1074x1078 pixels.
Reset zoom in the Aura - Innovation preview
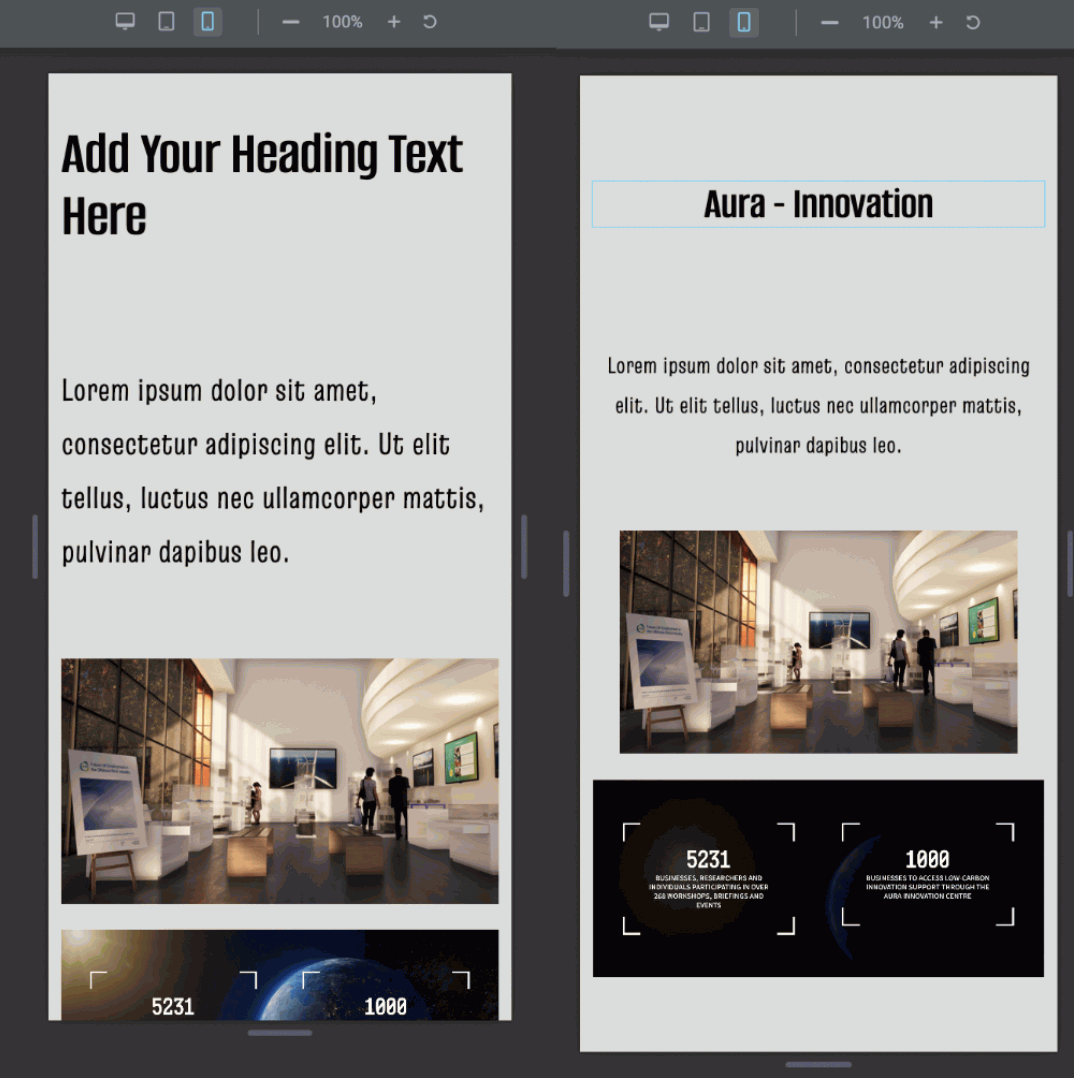973,23
